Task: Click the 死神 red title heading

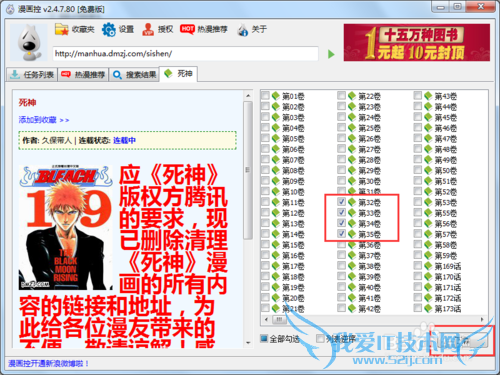Action: tap(27, 102)
